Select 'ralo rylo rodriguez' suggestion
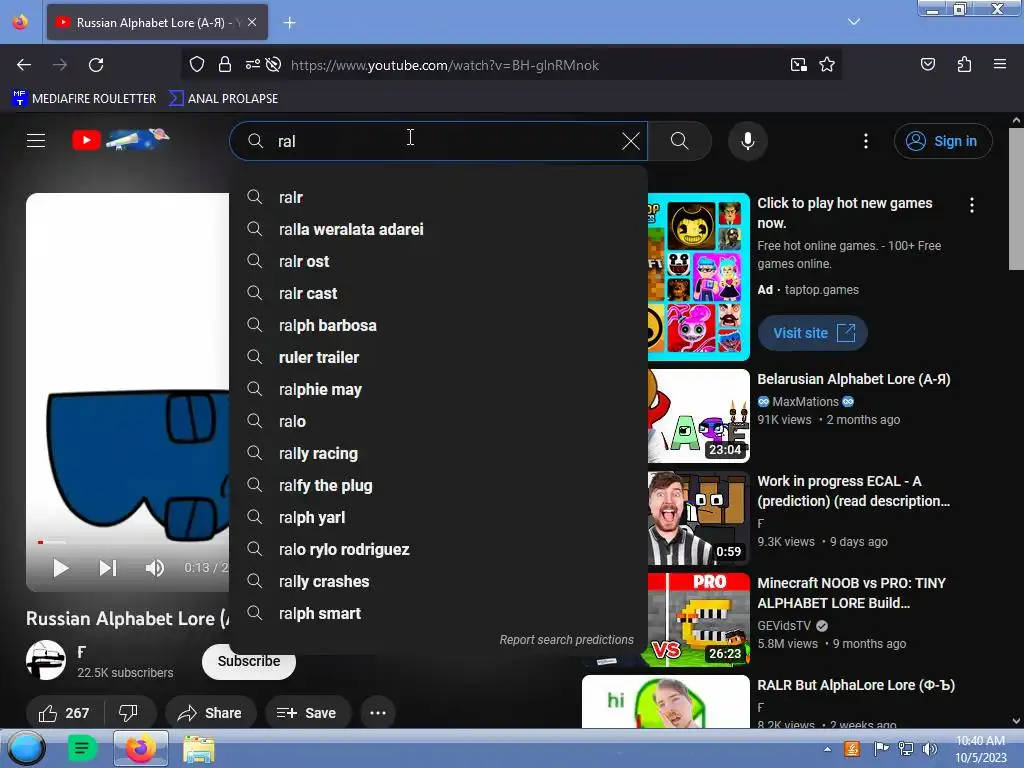The height and width of the screenshot is (768, 1024). [438, 549]
